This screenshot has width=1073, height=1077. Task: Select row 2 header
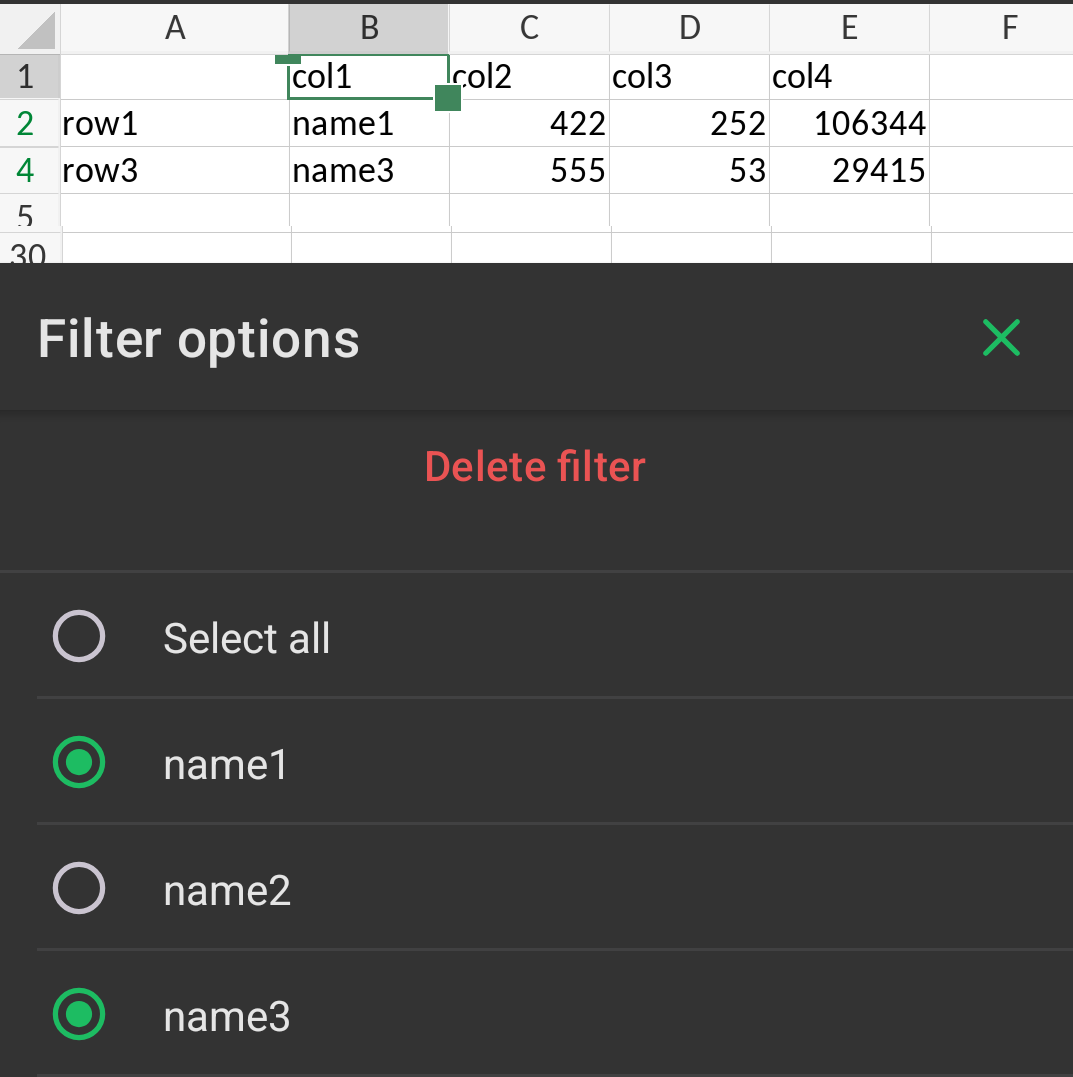(x=26, y=124)
